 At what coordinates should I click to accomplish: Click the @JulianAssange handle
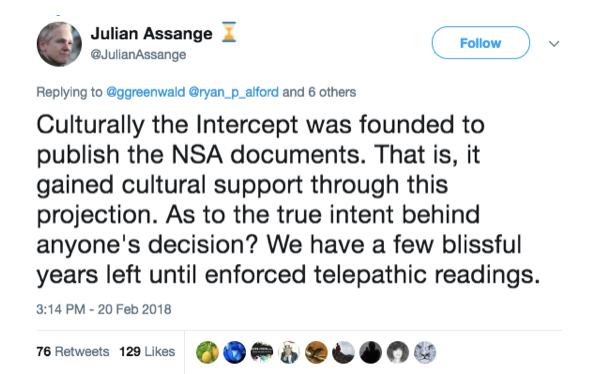pyautogui.click(x=138, y=55)
